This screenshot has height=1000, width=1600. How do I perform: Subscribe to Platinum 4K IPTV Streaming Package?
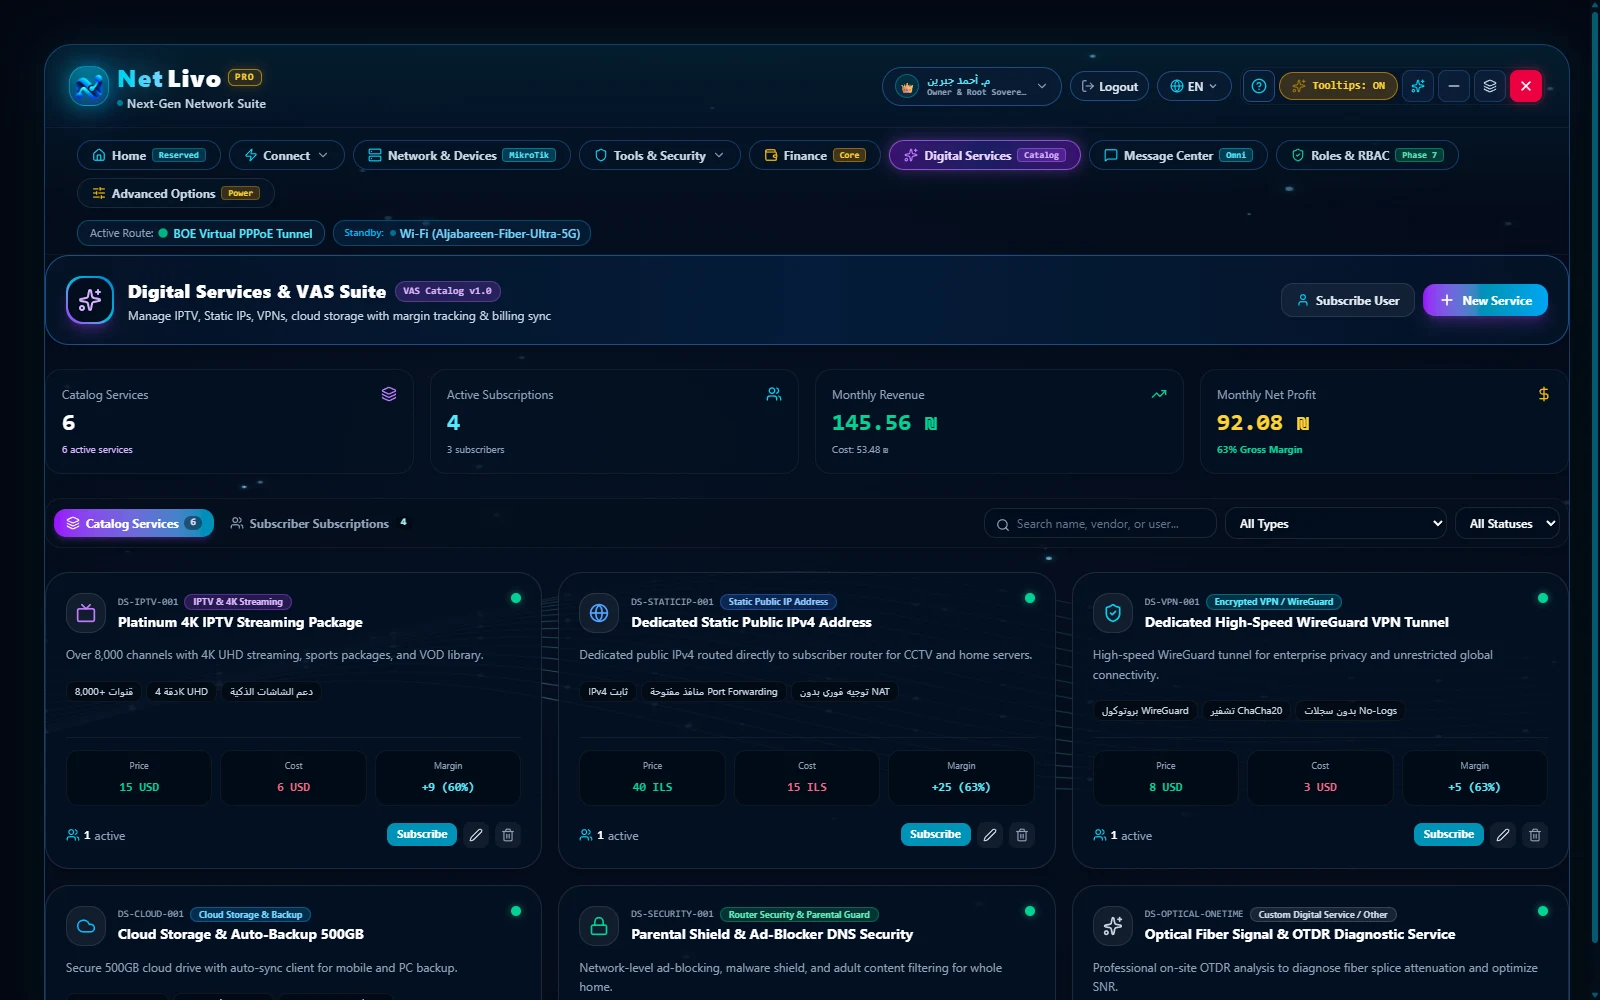click(x=422, y=834)
